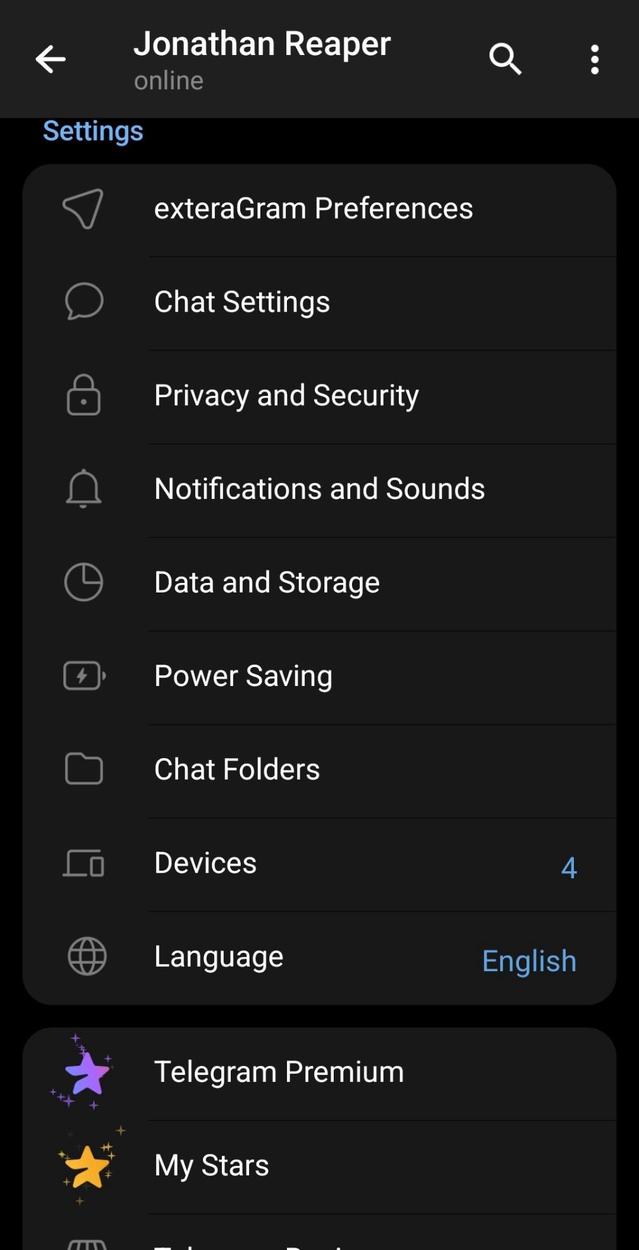Select the battery icon for Power Saving
639x1250 pixels.
pyautogui.click(x=84, y=675)
